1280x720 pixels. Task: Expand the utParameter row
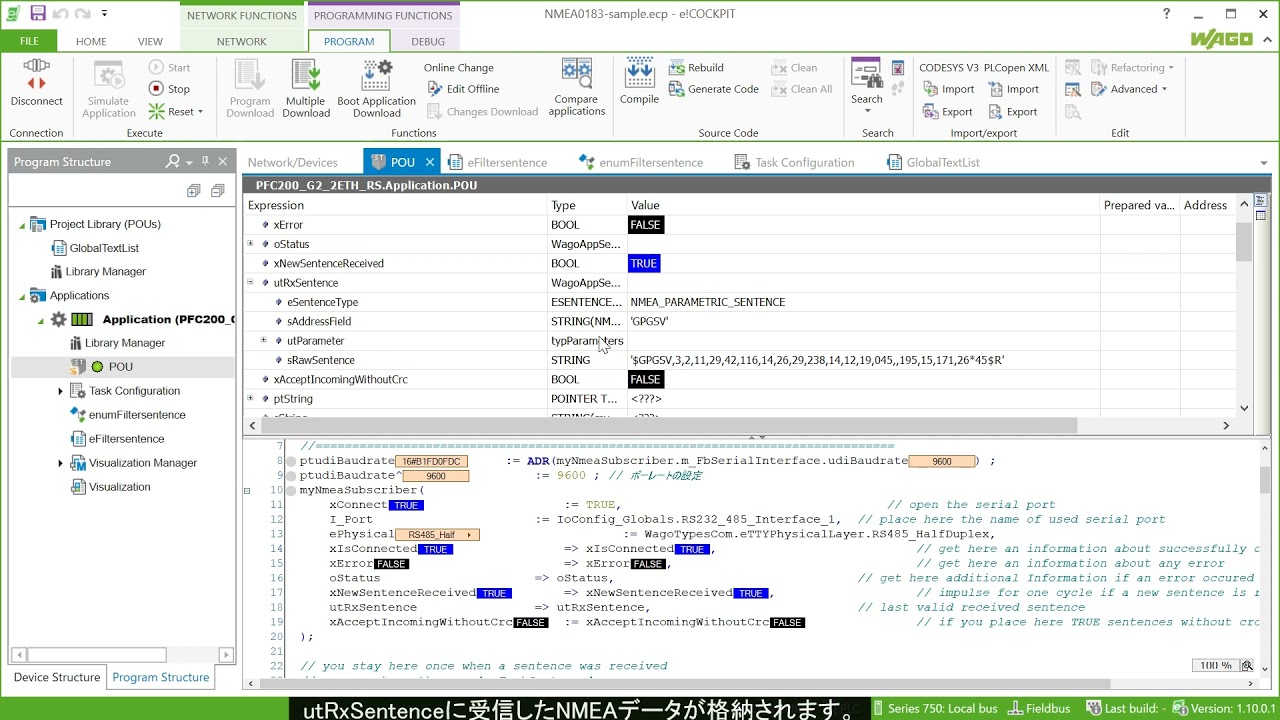pyautogui.click(x=264, y=341)
